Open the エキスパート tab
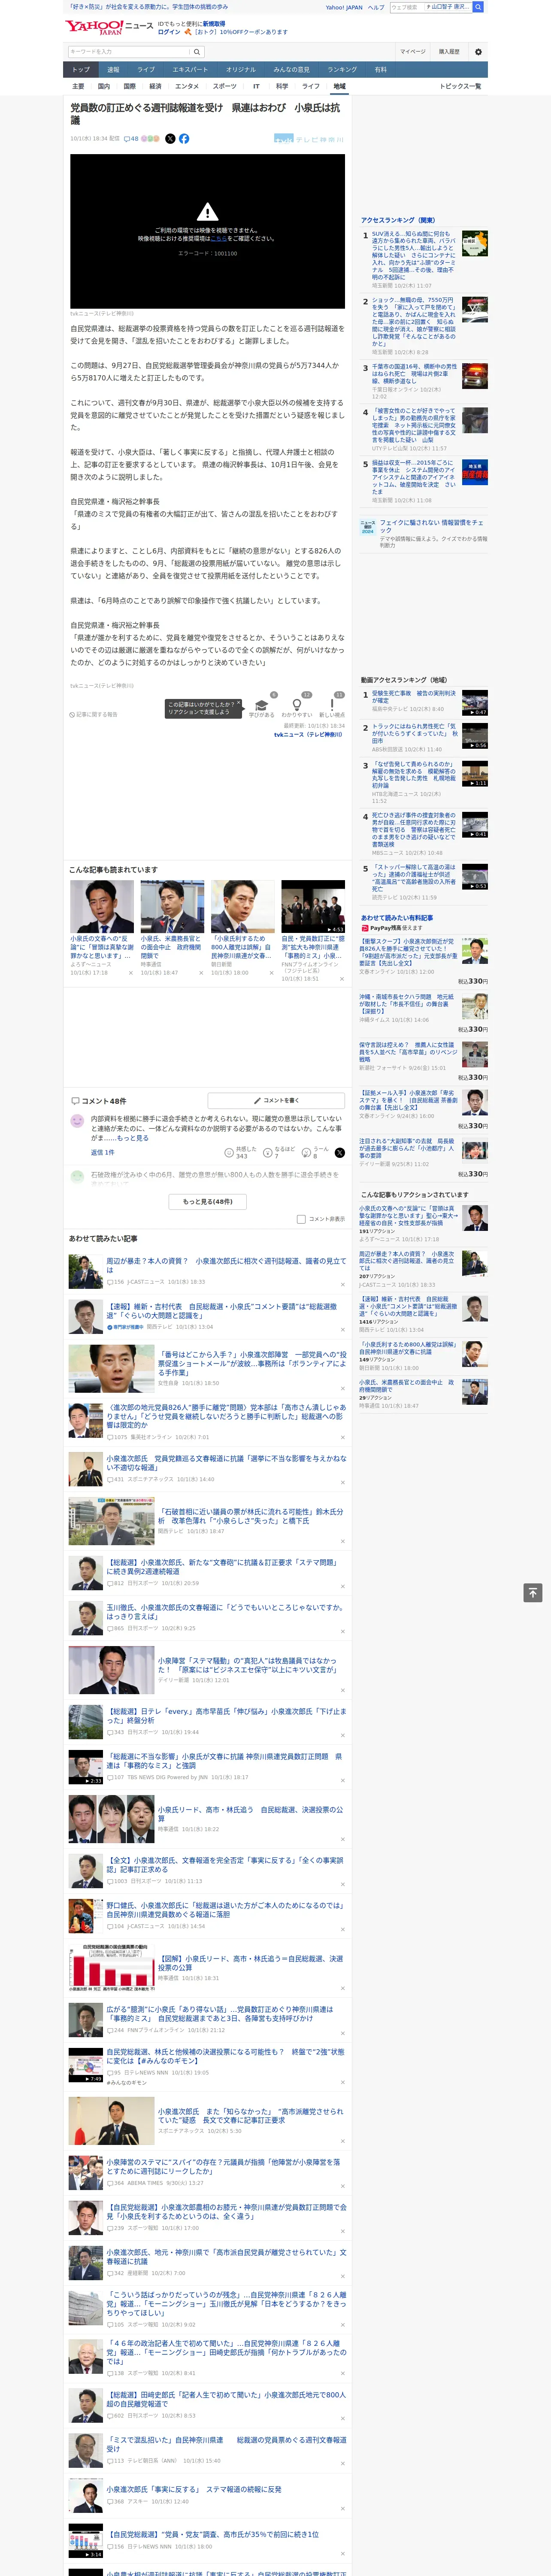This screenshot has width=551, height=2576. [x=190, y=69]
